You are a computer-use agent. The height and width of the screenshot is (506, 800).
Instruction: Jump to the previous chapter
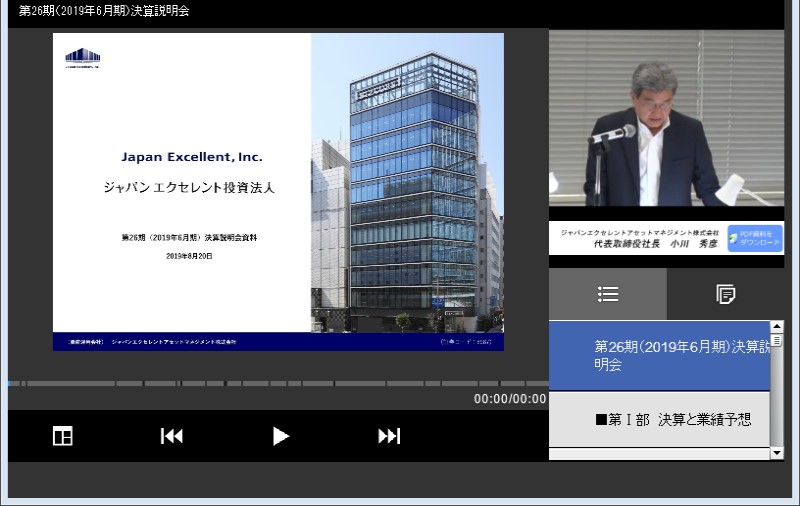171,436
